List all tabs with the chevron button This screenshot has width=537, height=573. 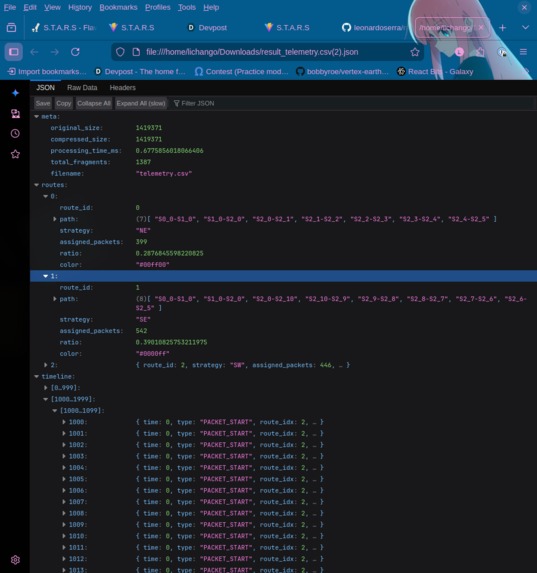tap(525, 27)
